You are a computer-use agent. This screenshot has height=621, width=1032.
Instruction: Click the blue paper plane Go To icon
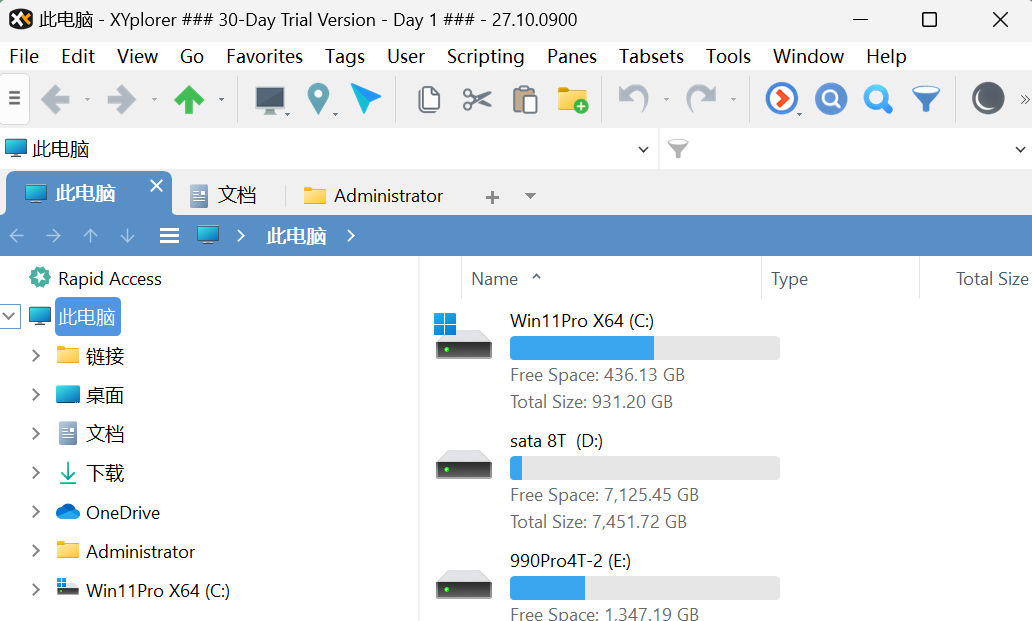click(366, 99)
